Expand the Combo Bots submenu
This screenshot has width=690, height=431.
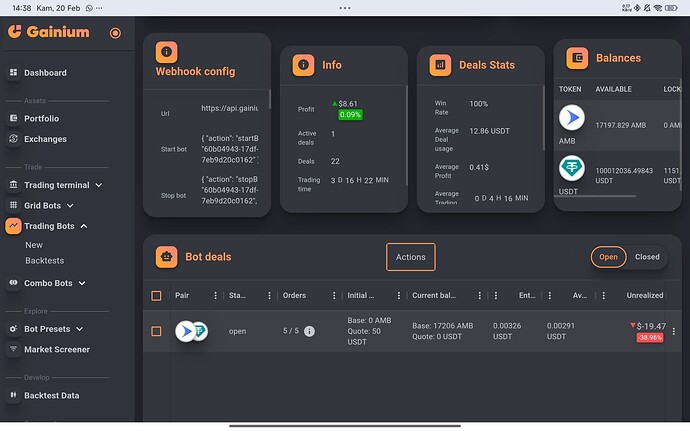pos(82,283)
